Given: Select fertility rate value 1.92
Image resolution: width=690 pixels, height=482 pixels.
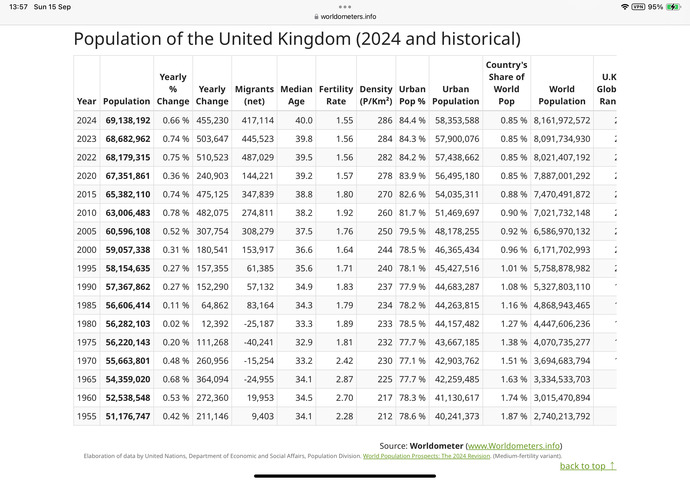Looking at the screenshot, I should [345, 213].
